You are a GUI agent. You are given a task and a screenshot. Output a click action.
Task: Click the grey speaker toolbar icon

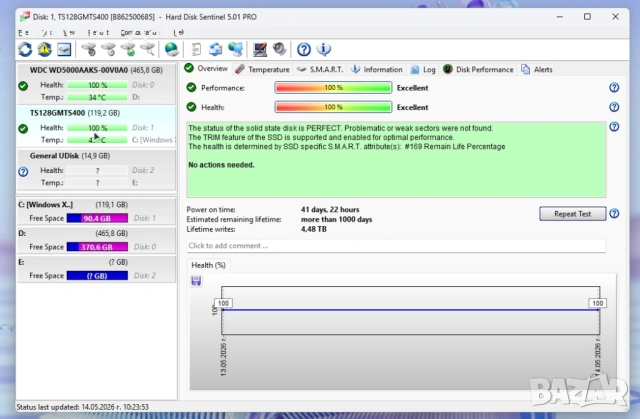click(x=280, y=49)
